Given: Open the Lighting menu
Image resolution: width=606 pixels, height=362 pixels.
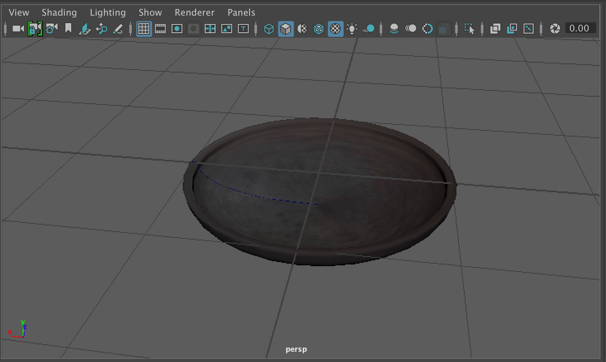Looking at the screenshot, I should click(x=107, y=13).
